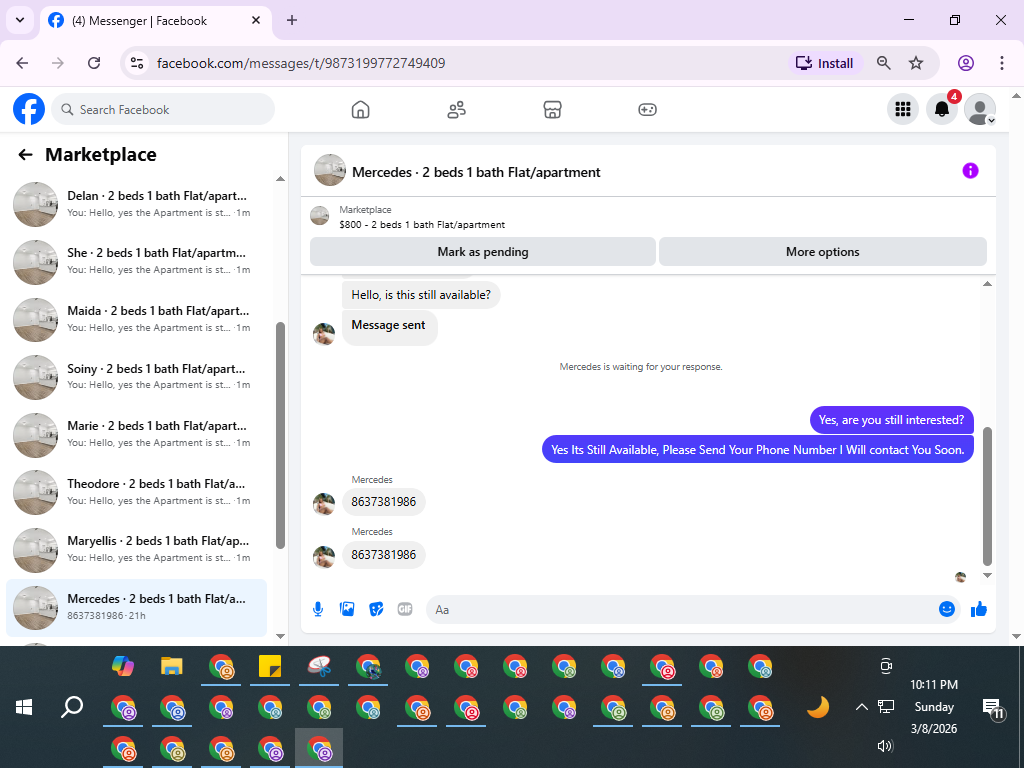
Task: Open the notification center with 11 badge
Action: click(x=993, y=709)
